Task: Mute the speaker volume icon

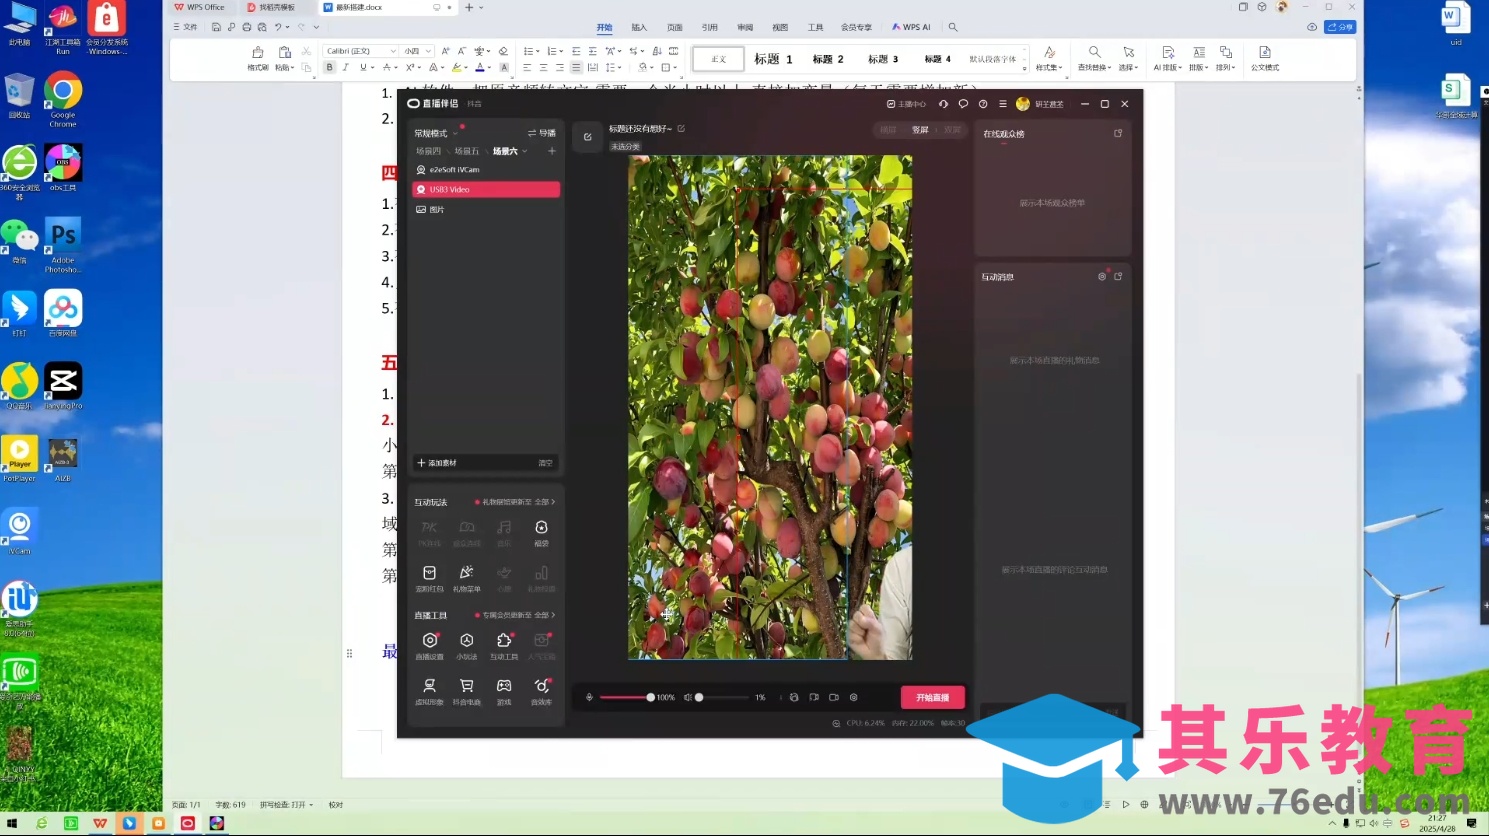Action: (687, 698)
